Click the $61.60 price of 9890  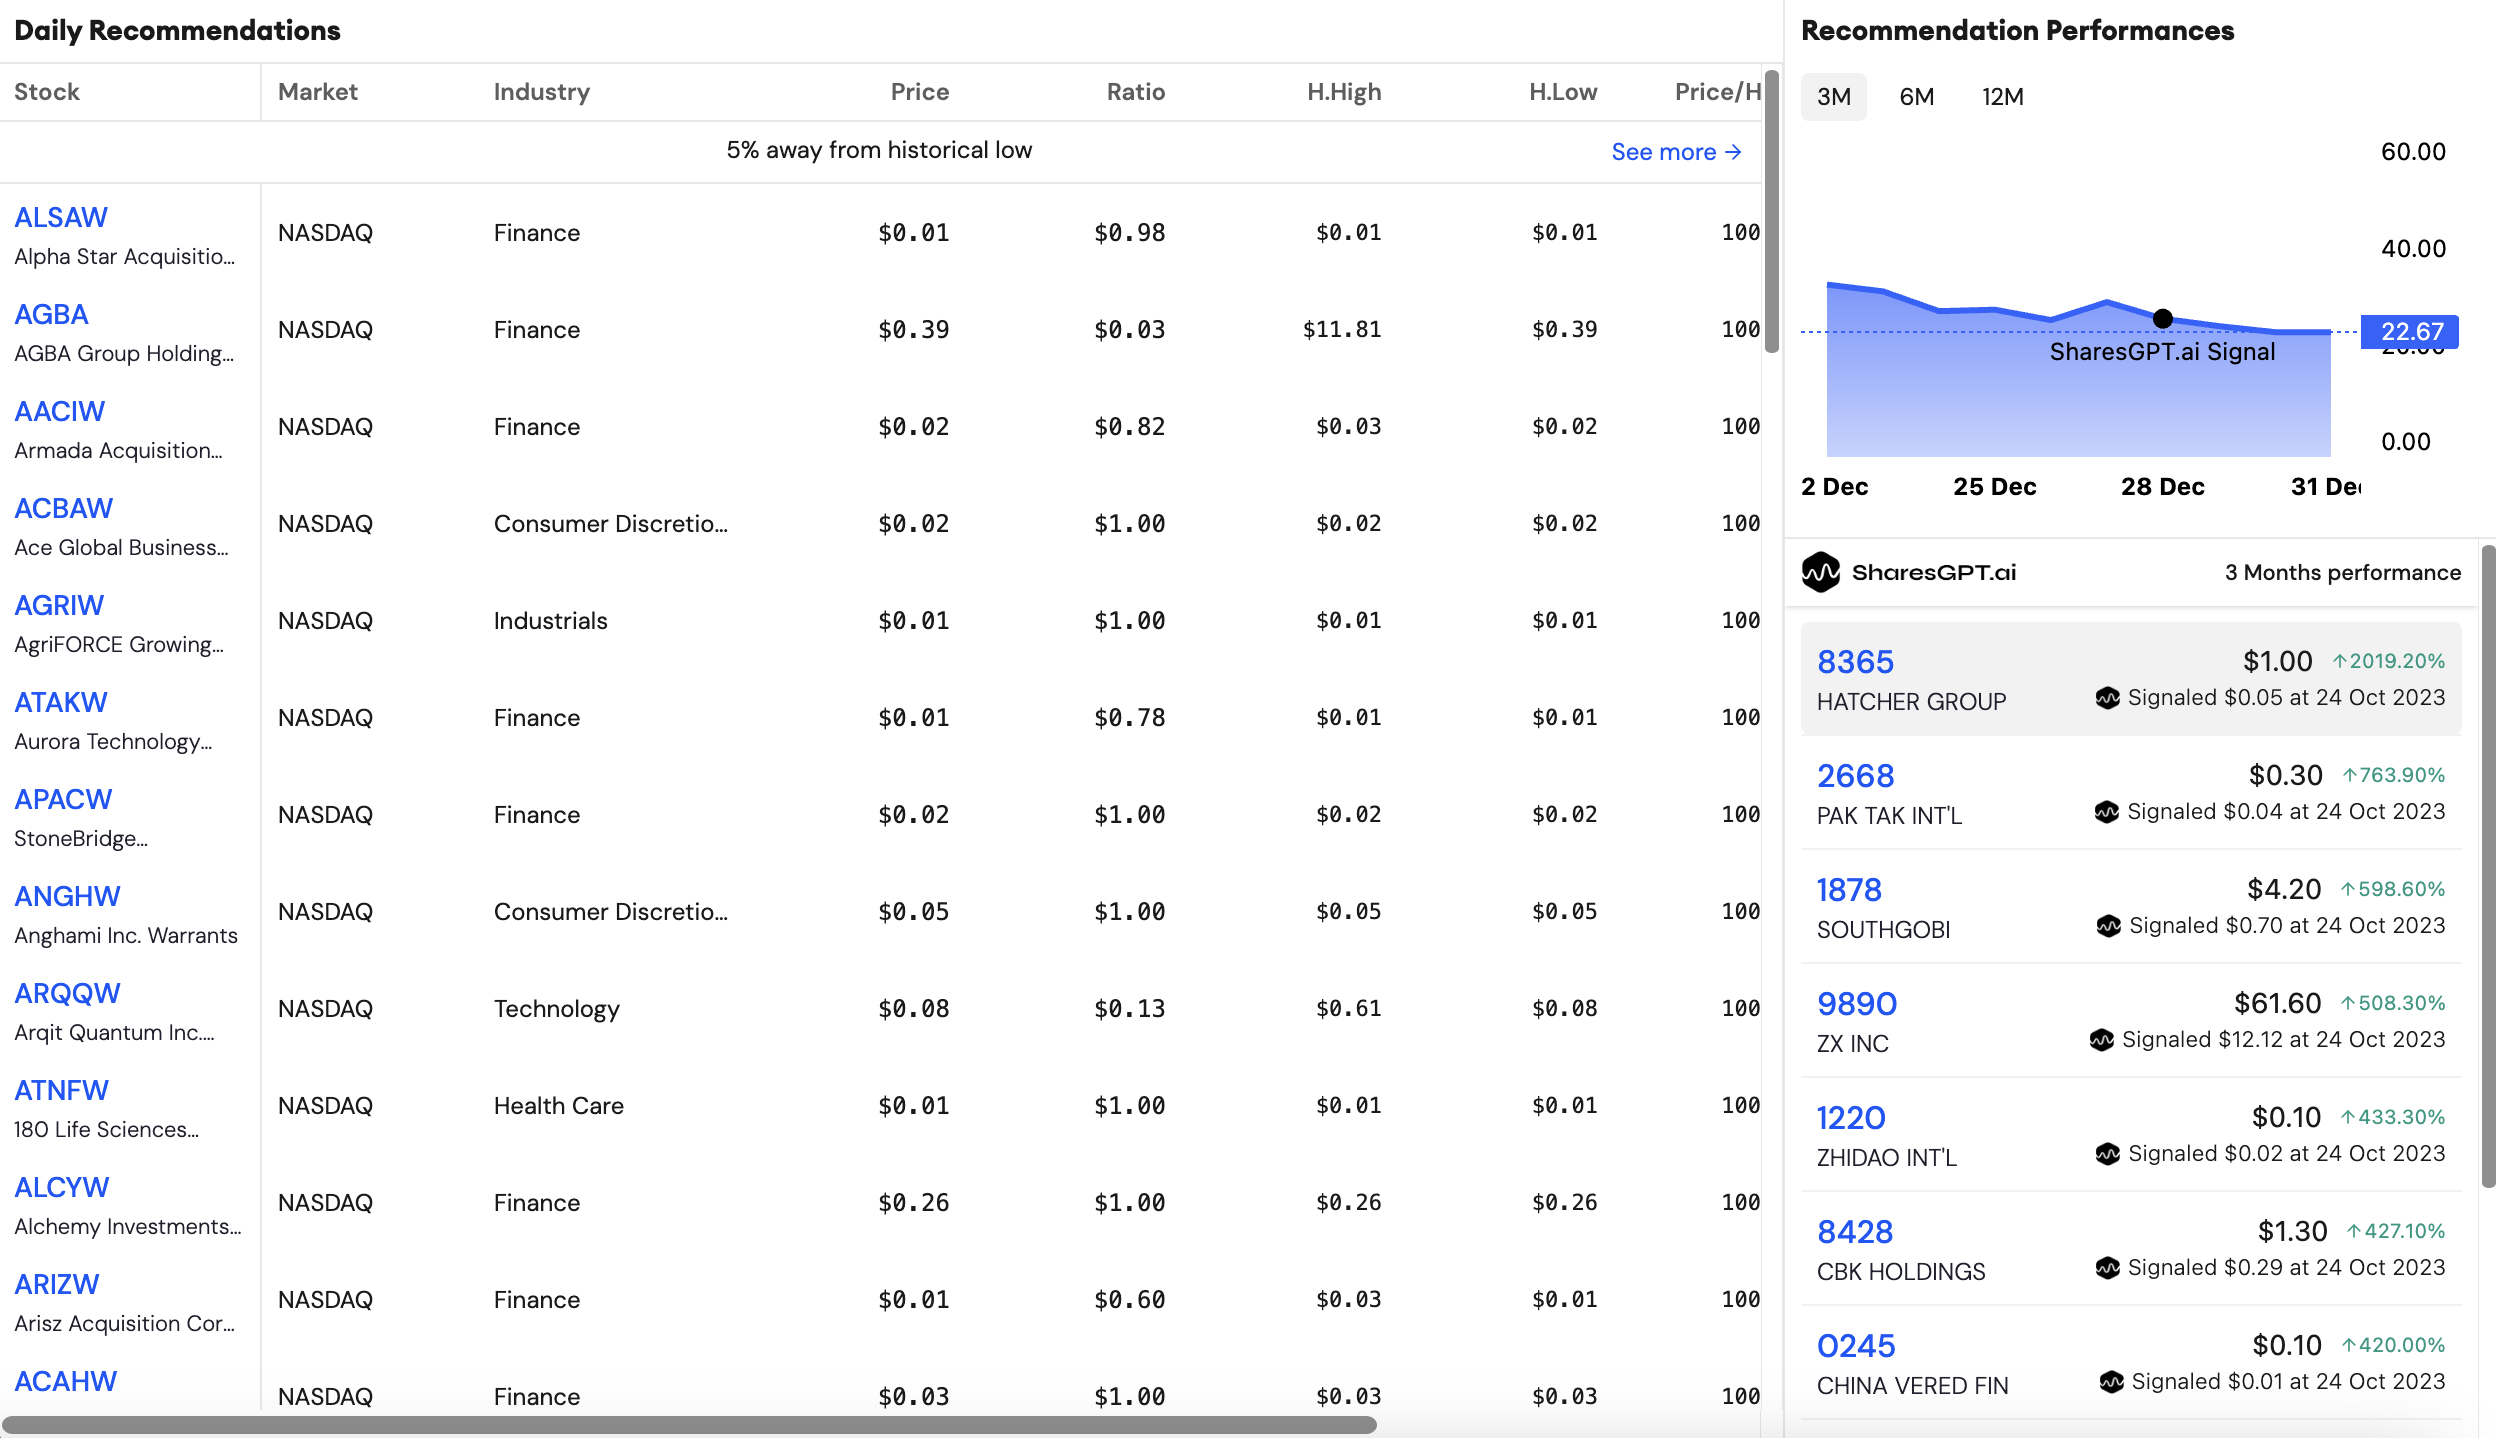click(2278, 1003)
